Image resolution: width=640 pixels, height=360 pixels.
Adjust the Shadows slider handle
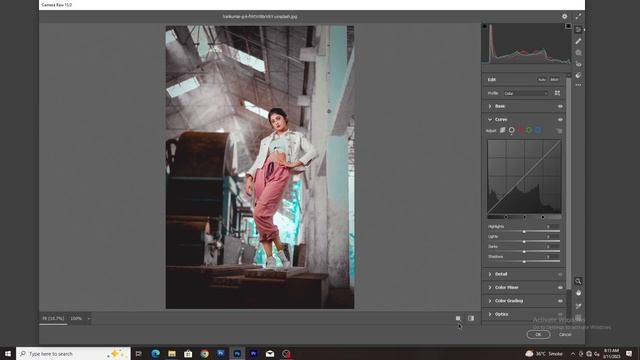[x=524, y=262]
